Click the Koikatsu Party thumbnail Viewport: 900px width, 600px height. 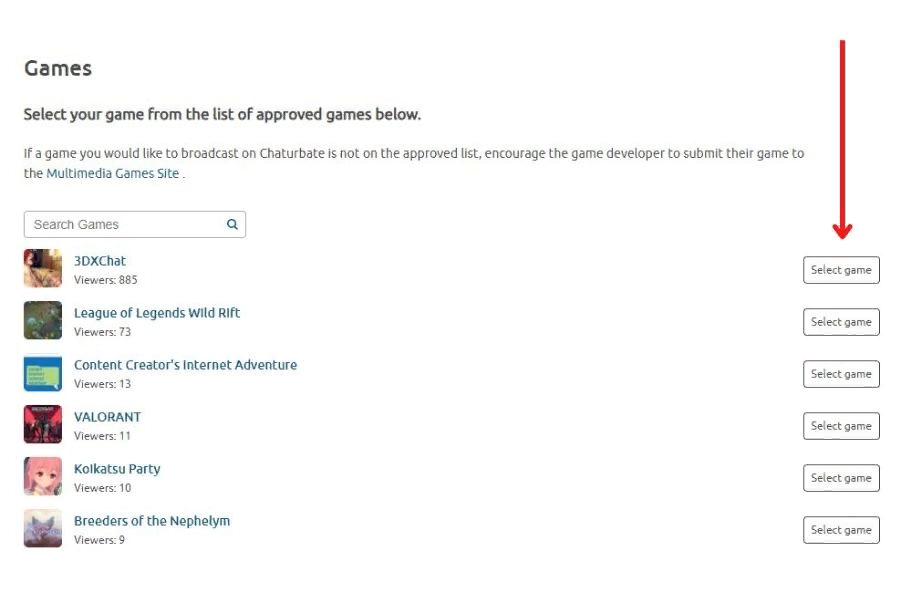pos(43,477)
